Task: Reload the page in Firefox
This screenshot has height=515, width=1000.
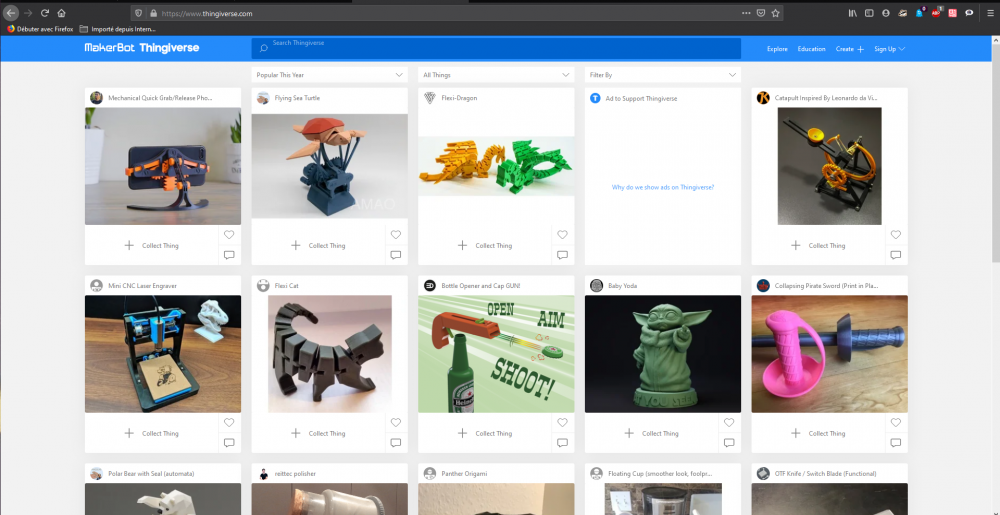Action: tap(45, 13)
